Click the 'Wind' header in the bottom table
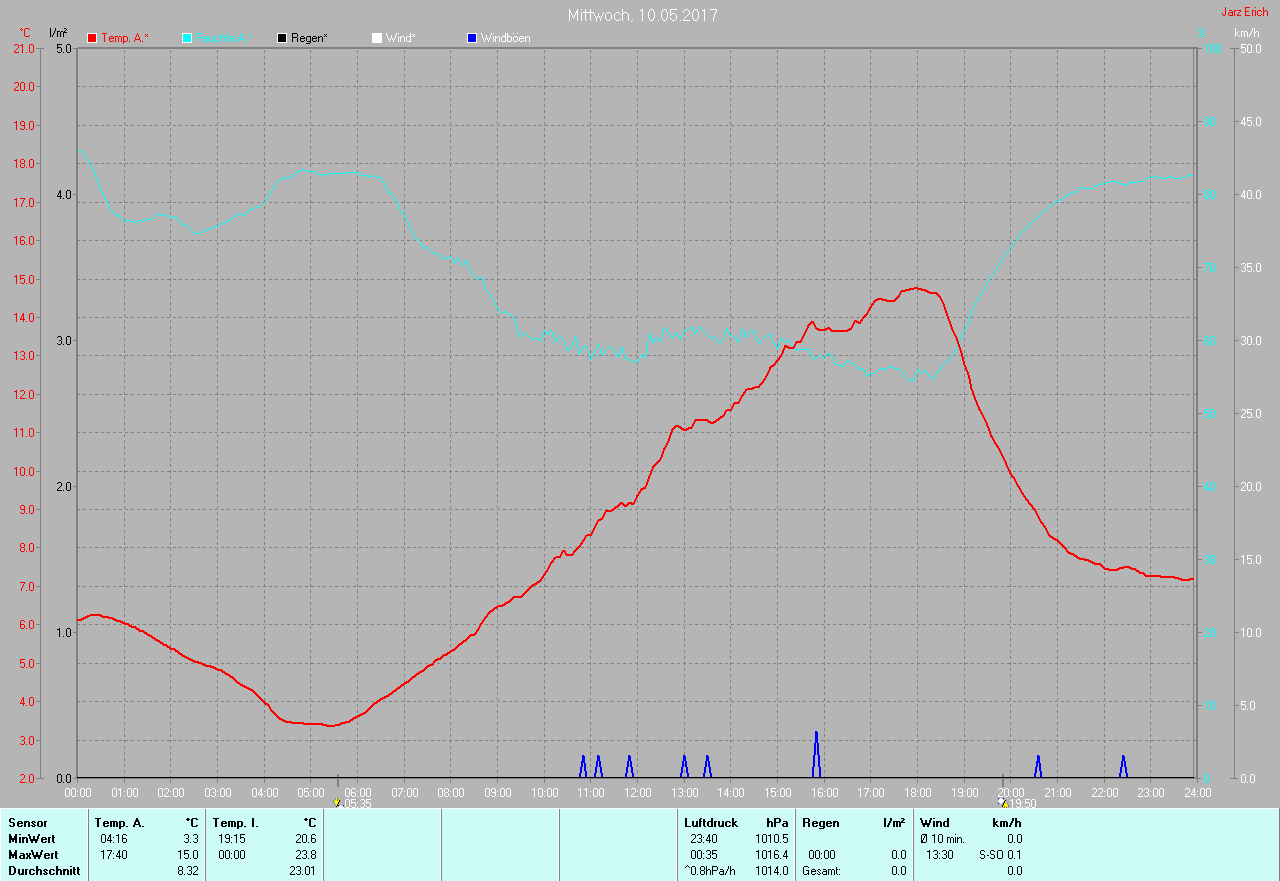1280x881 pixels. tap(935, 823)
